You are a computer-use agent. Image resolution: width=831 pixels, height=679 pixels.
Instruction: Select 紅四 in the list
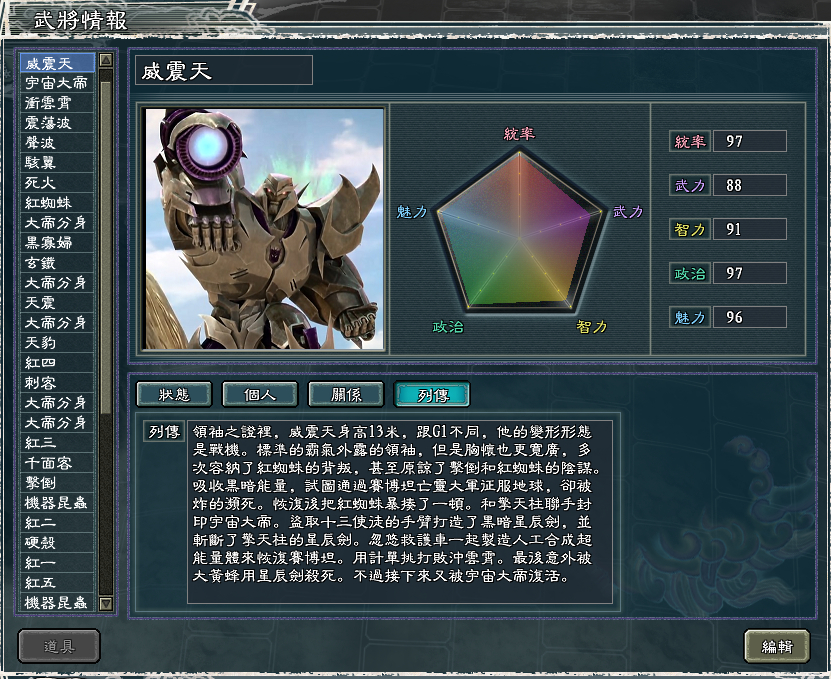point(57,363)
